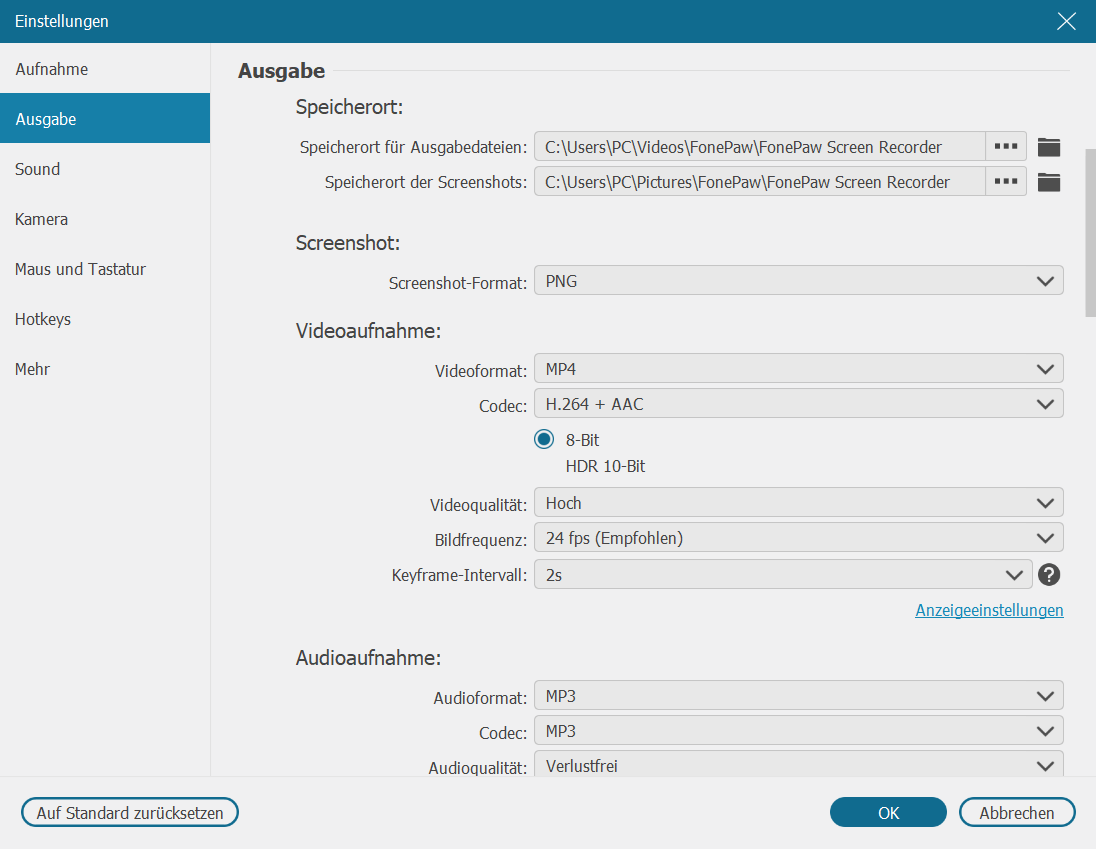Viewport: 1096px width, 849px height.
Task: Open the Videoqualität dropdown set to Hoch
Action: [797, 502]
